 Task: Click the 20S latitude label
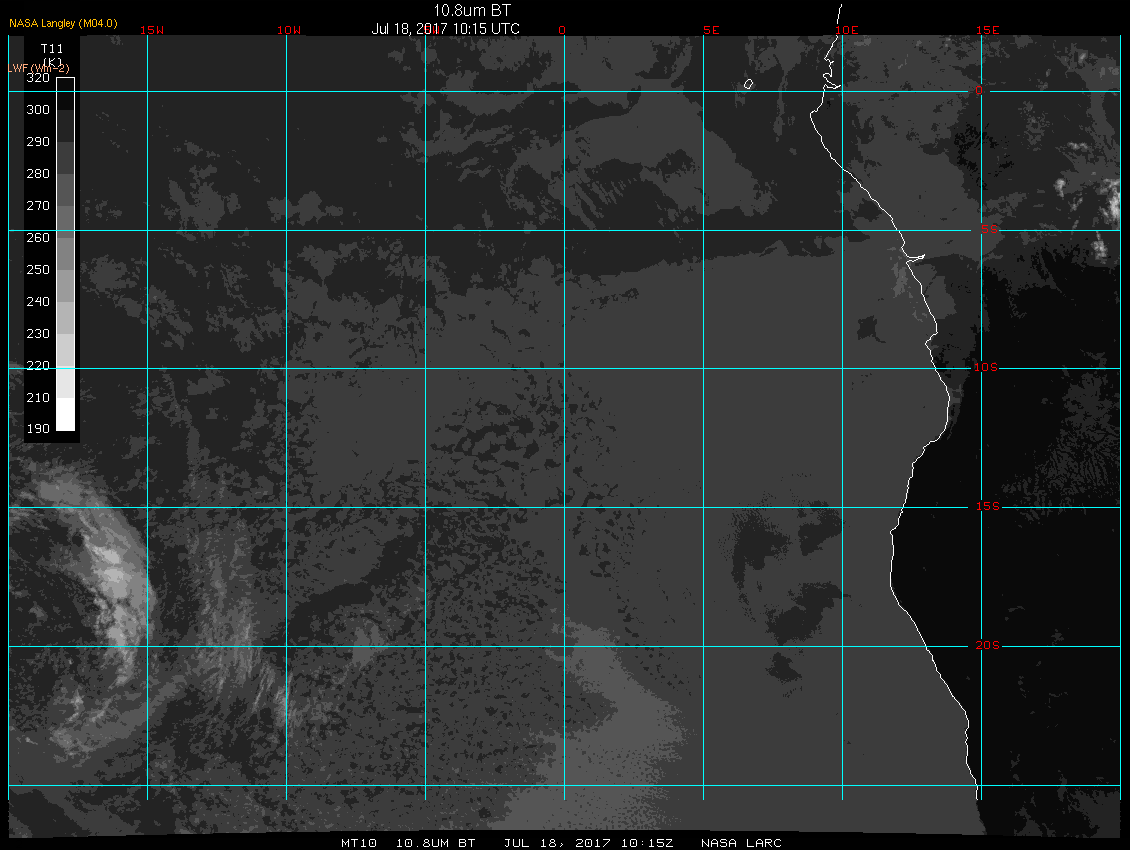tap(987, 645)
